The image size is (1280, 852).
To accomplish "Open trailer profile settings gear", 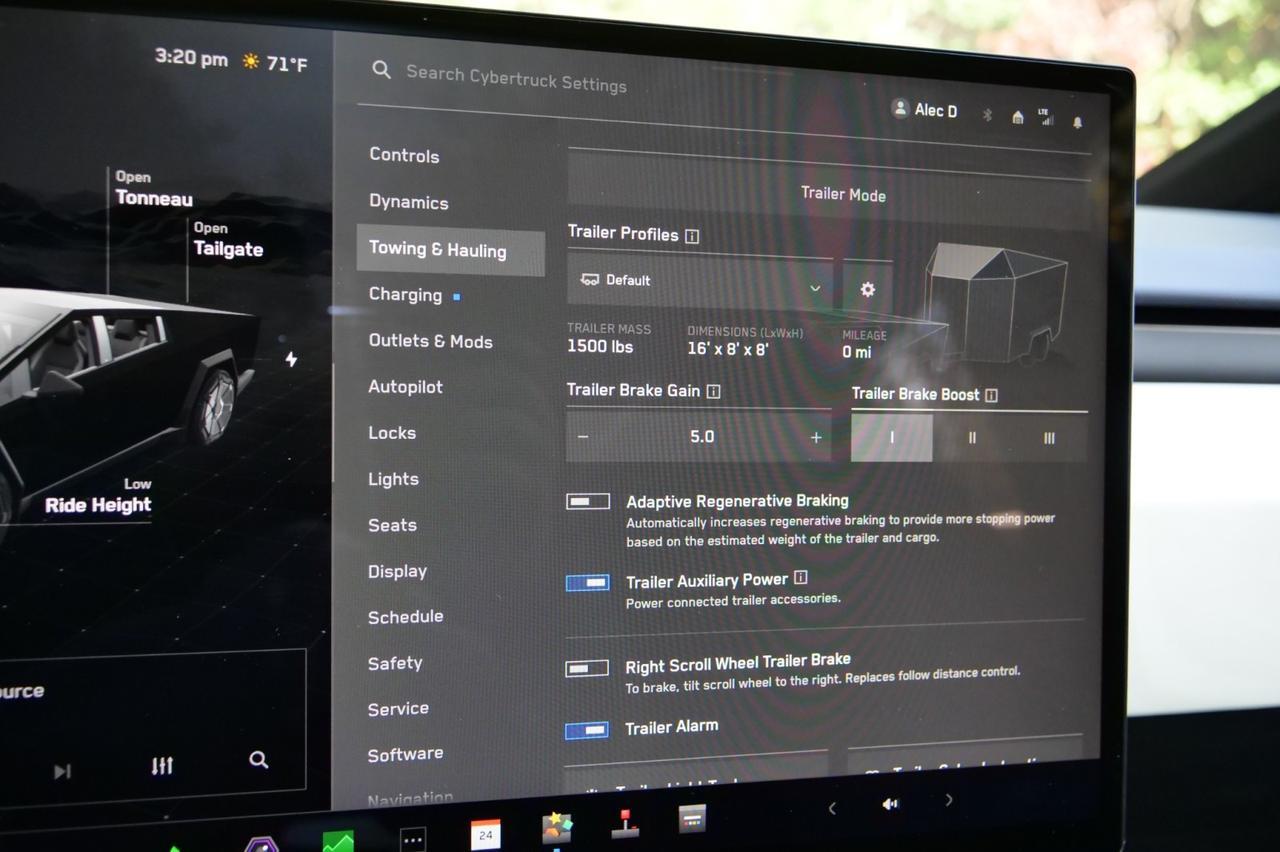I will [867, 289].
